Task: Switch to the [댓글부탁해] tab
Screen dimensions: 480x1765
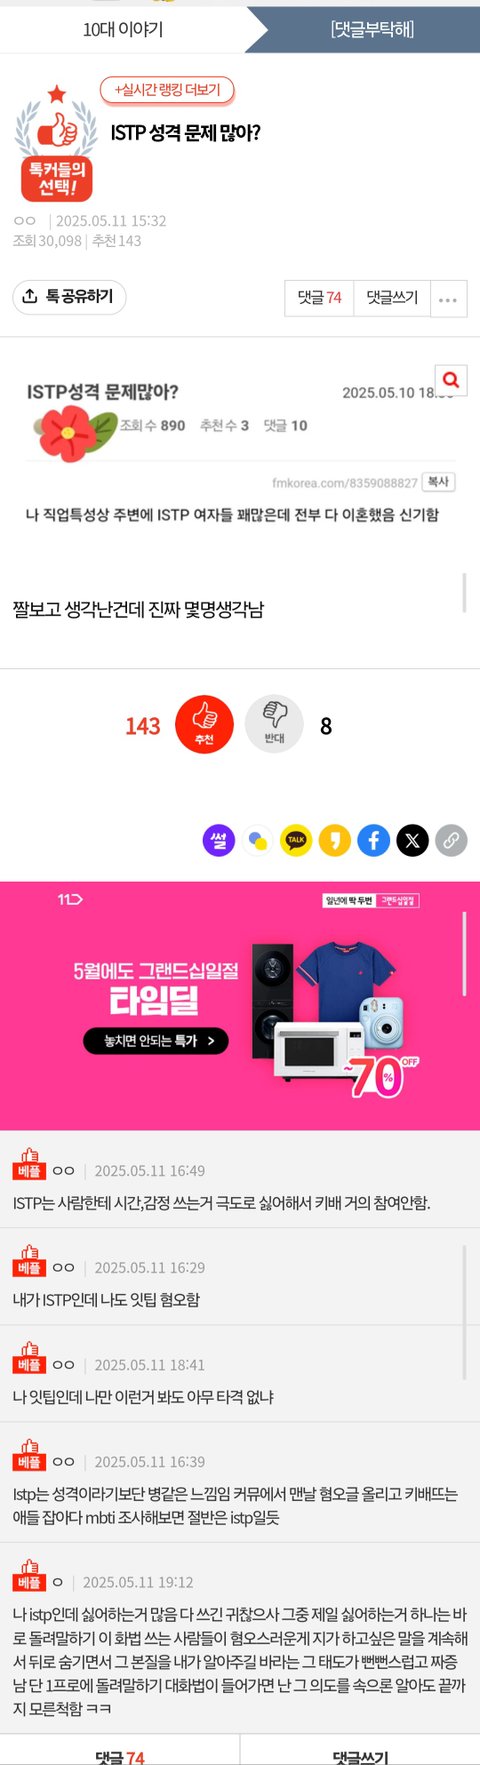Action: tap(372, 29)
